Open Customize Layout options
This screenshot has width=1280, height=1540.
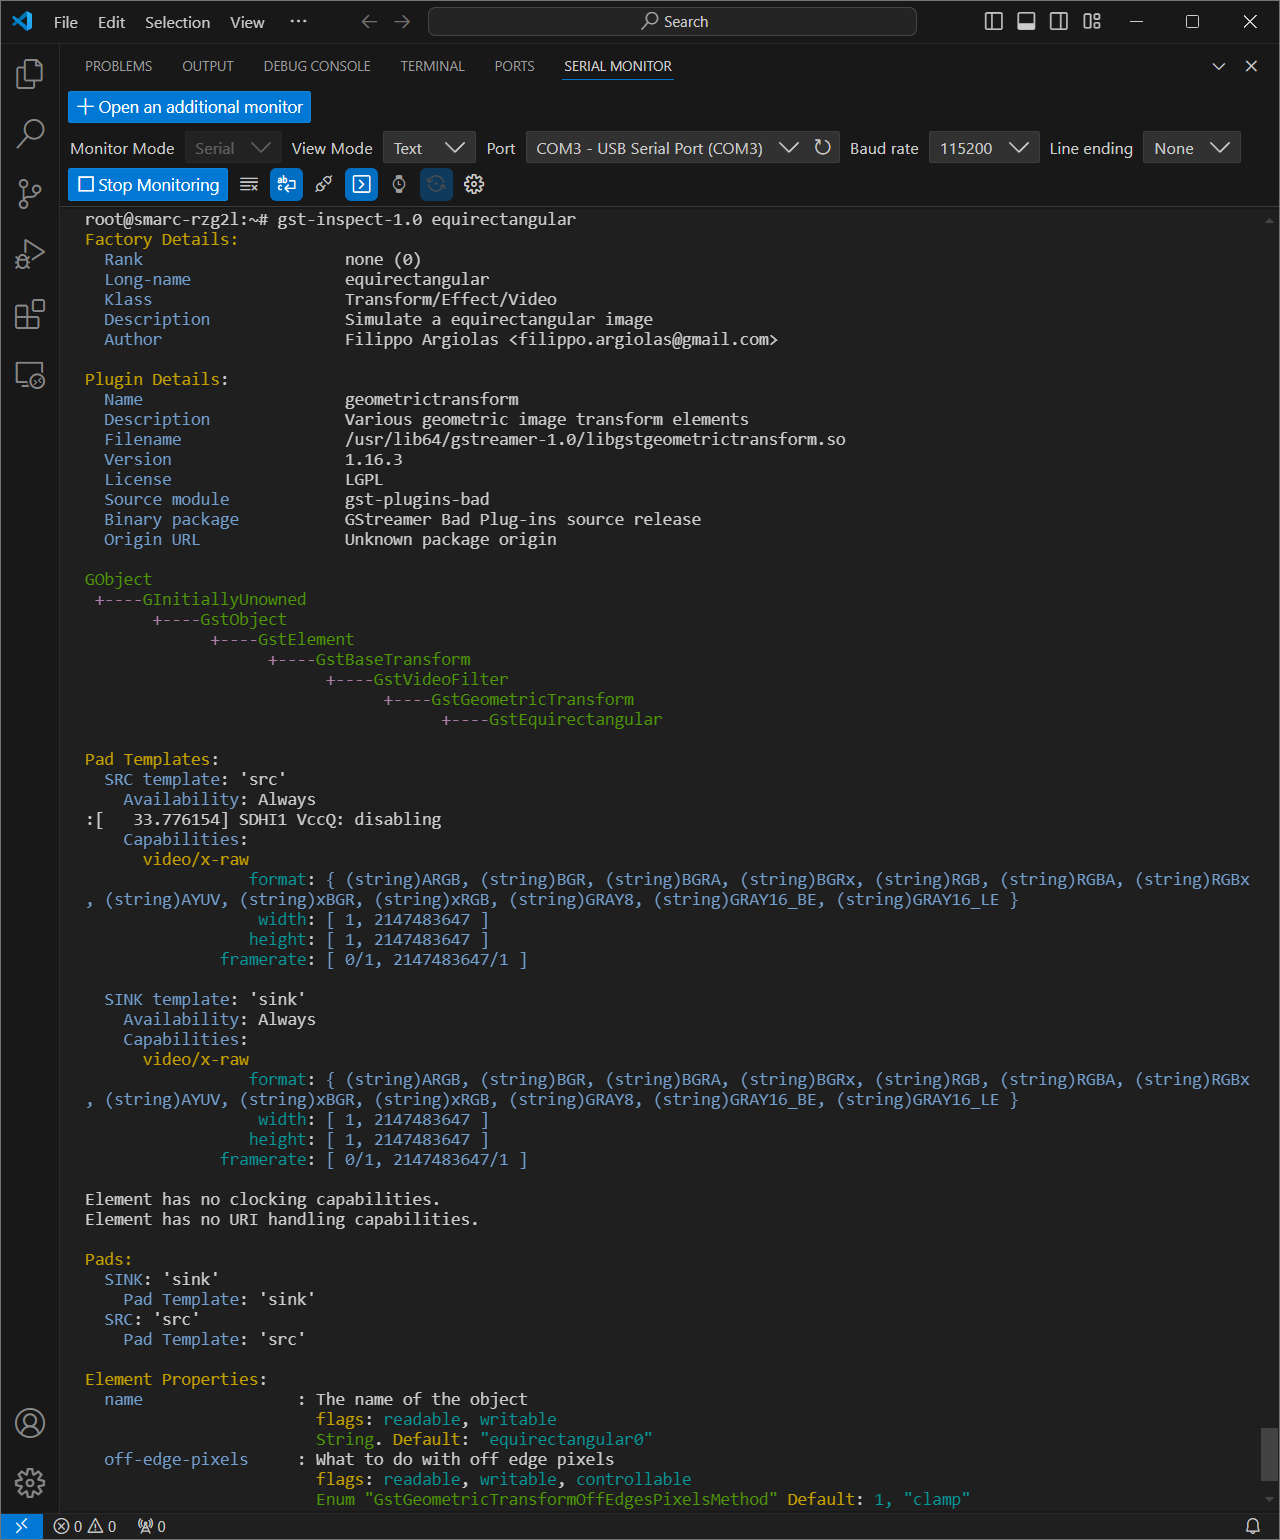point(1092,22)
